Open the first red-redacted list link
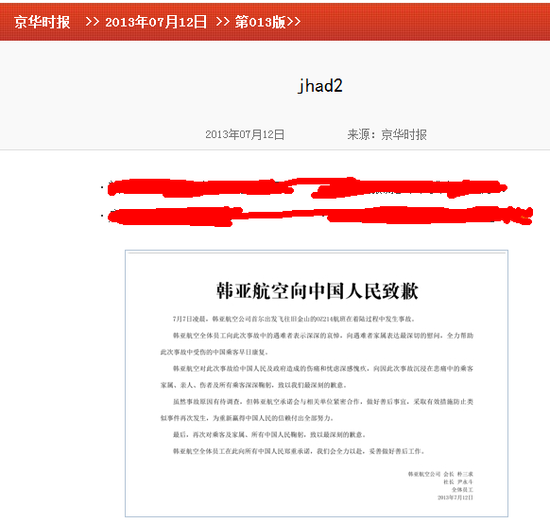The width and height of the screenshot is (550, 523). pyautogui.click(x=307, y=188)
